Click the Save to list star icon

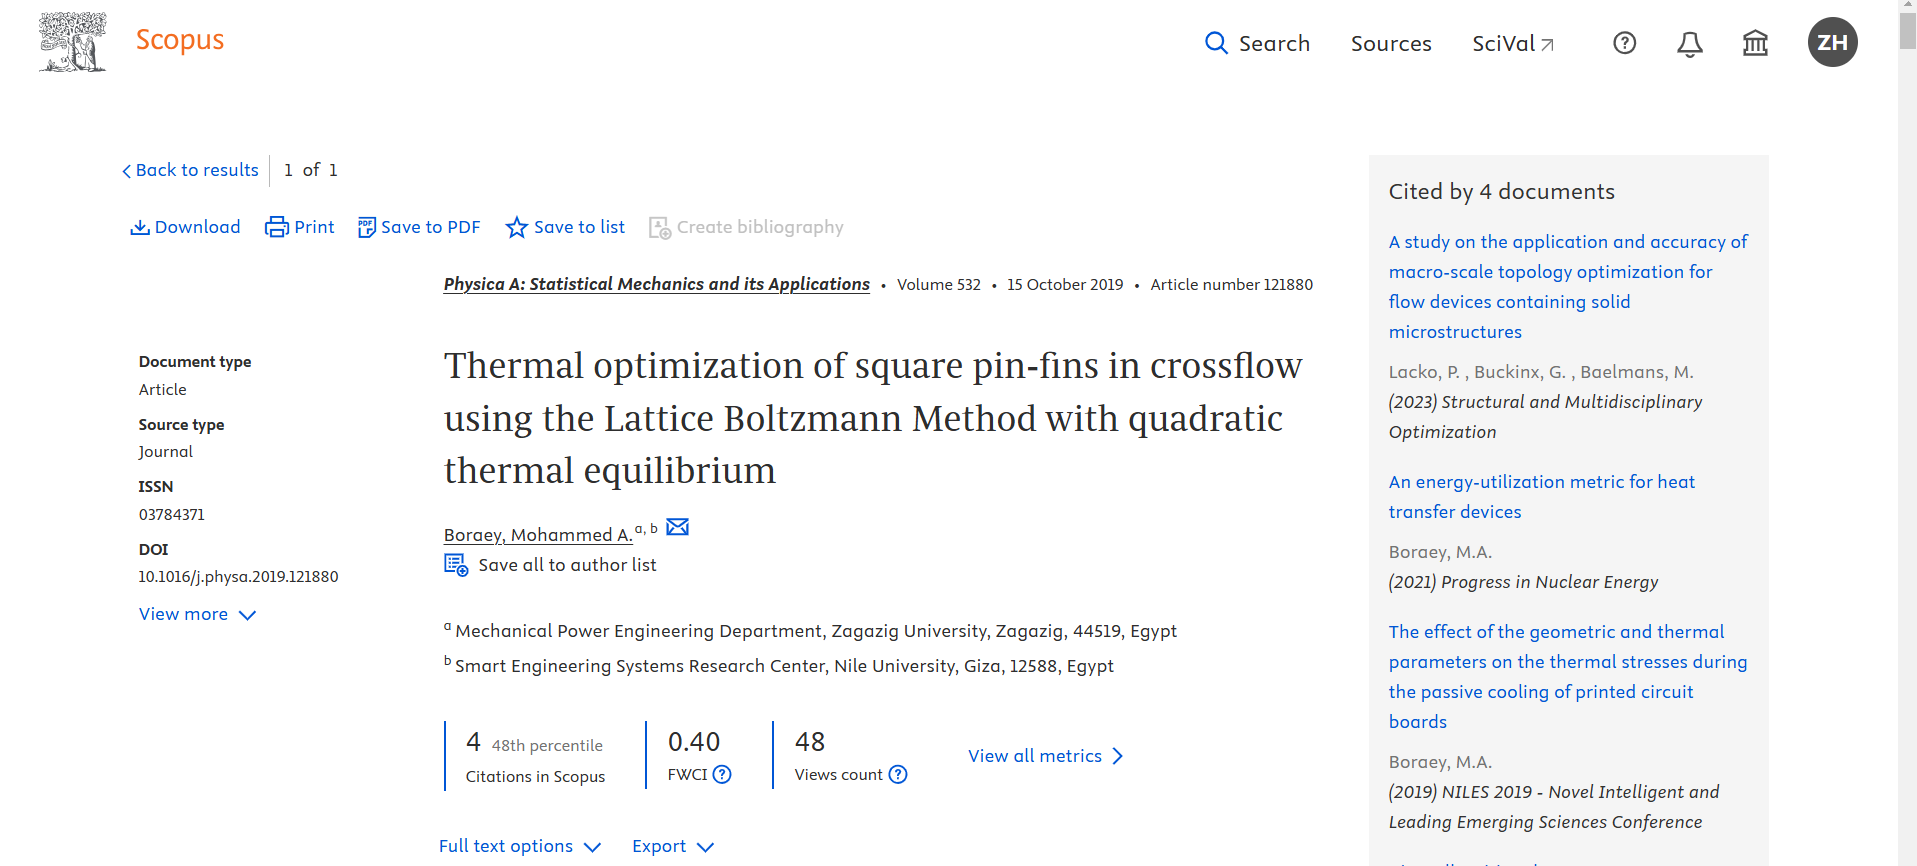click(x=516, y=227)
